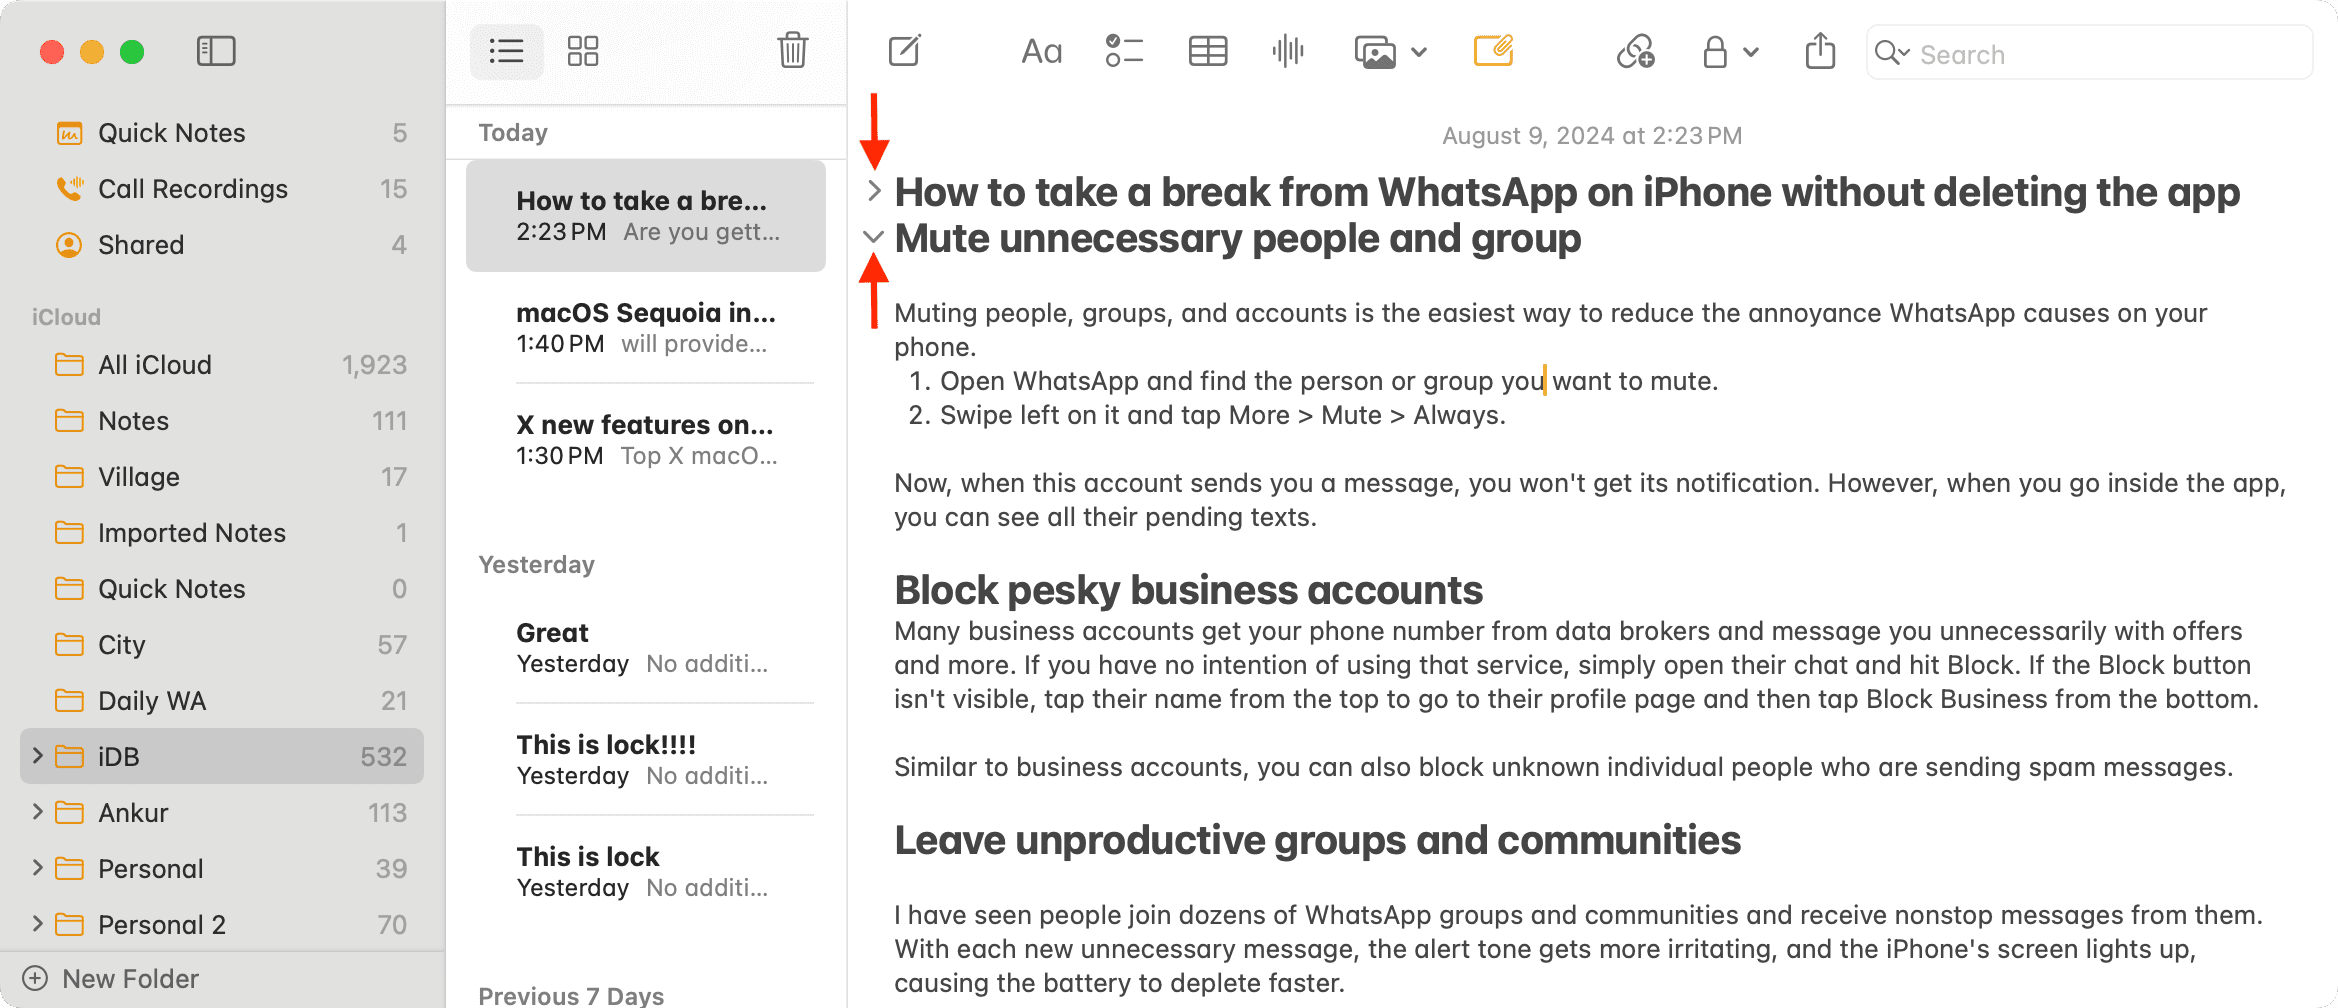Screen dimensions: 2338x1008
Task: Open the text format Aa options
Action: [1041, 51]
